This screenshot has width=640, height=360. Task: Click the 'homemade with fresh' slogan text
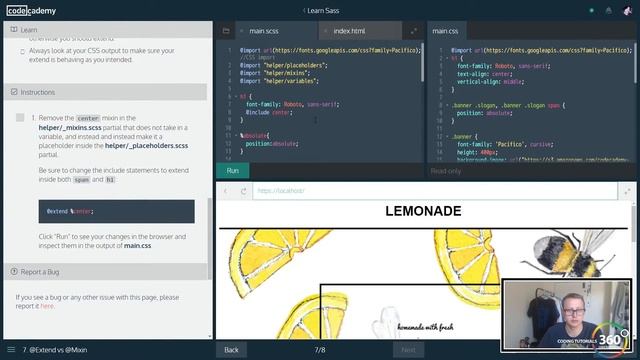point(425,327)
